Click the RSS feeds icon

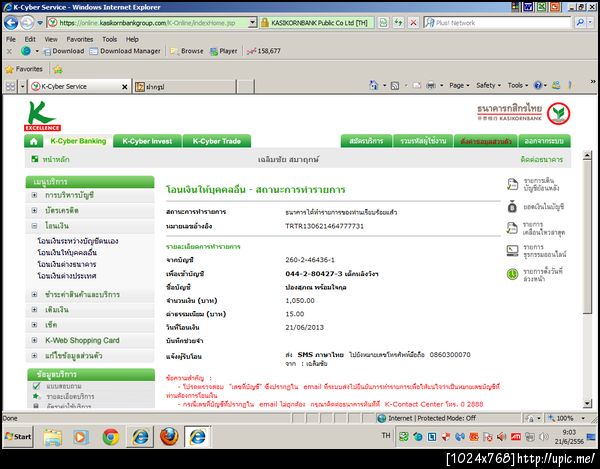tap(395, 86)
